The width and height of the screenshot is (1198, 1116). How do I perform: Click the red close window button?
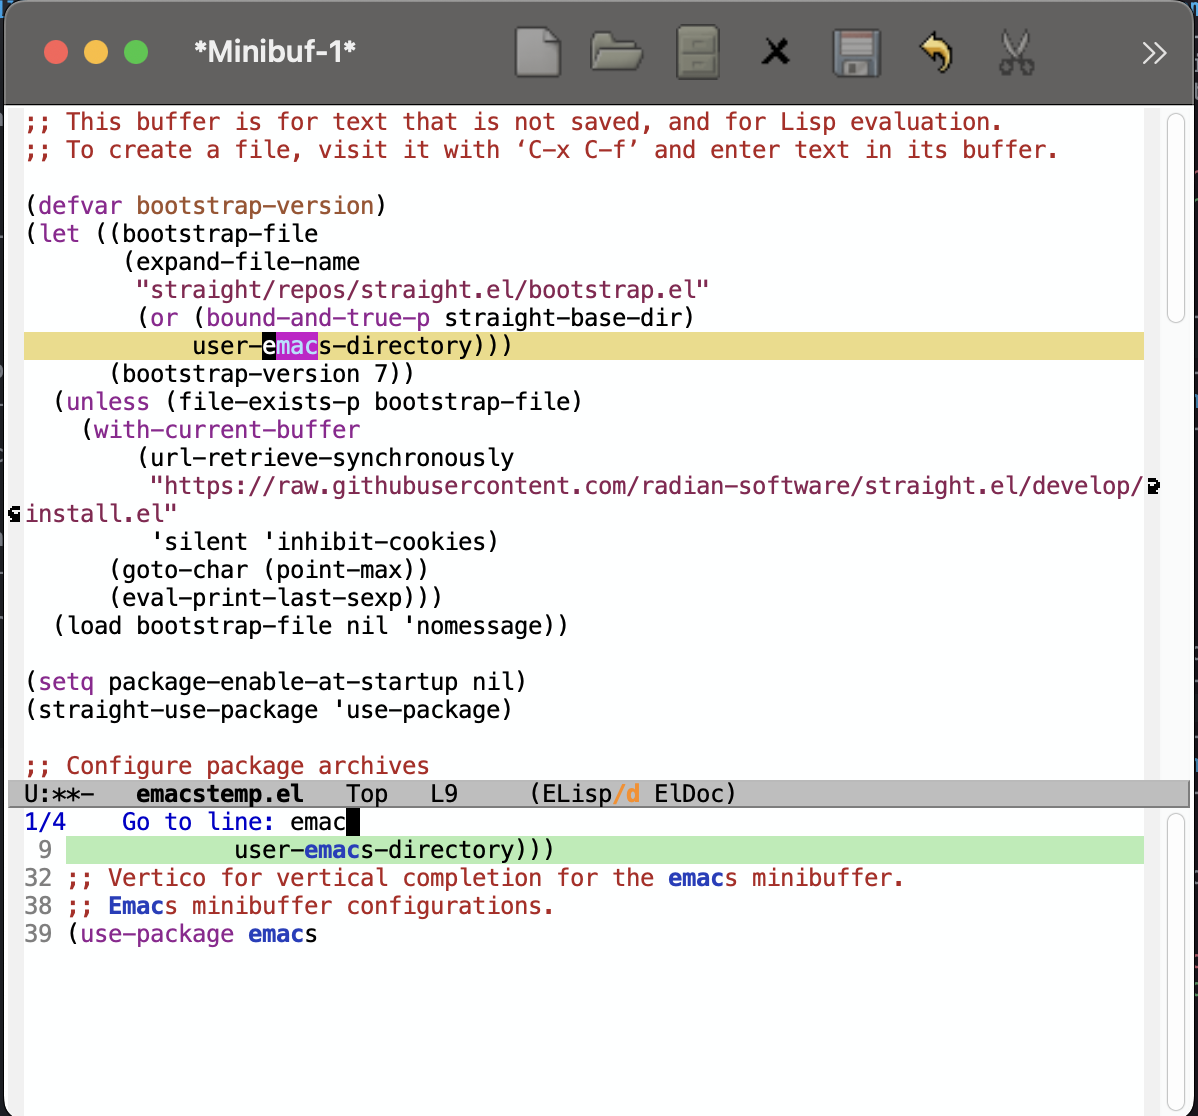pyautogui.click(x=56, y=52)
